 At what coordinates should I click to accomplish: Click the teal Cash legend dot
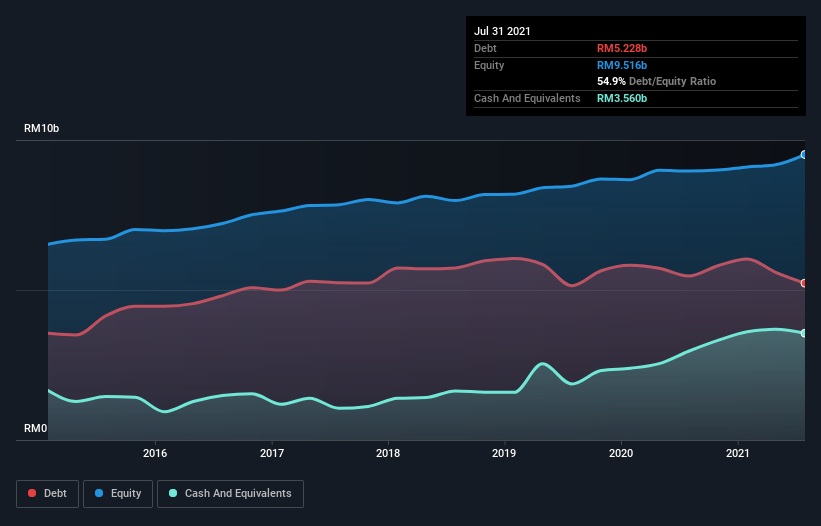[173, 493]
